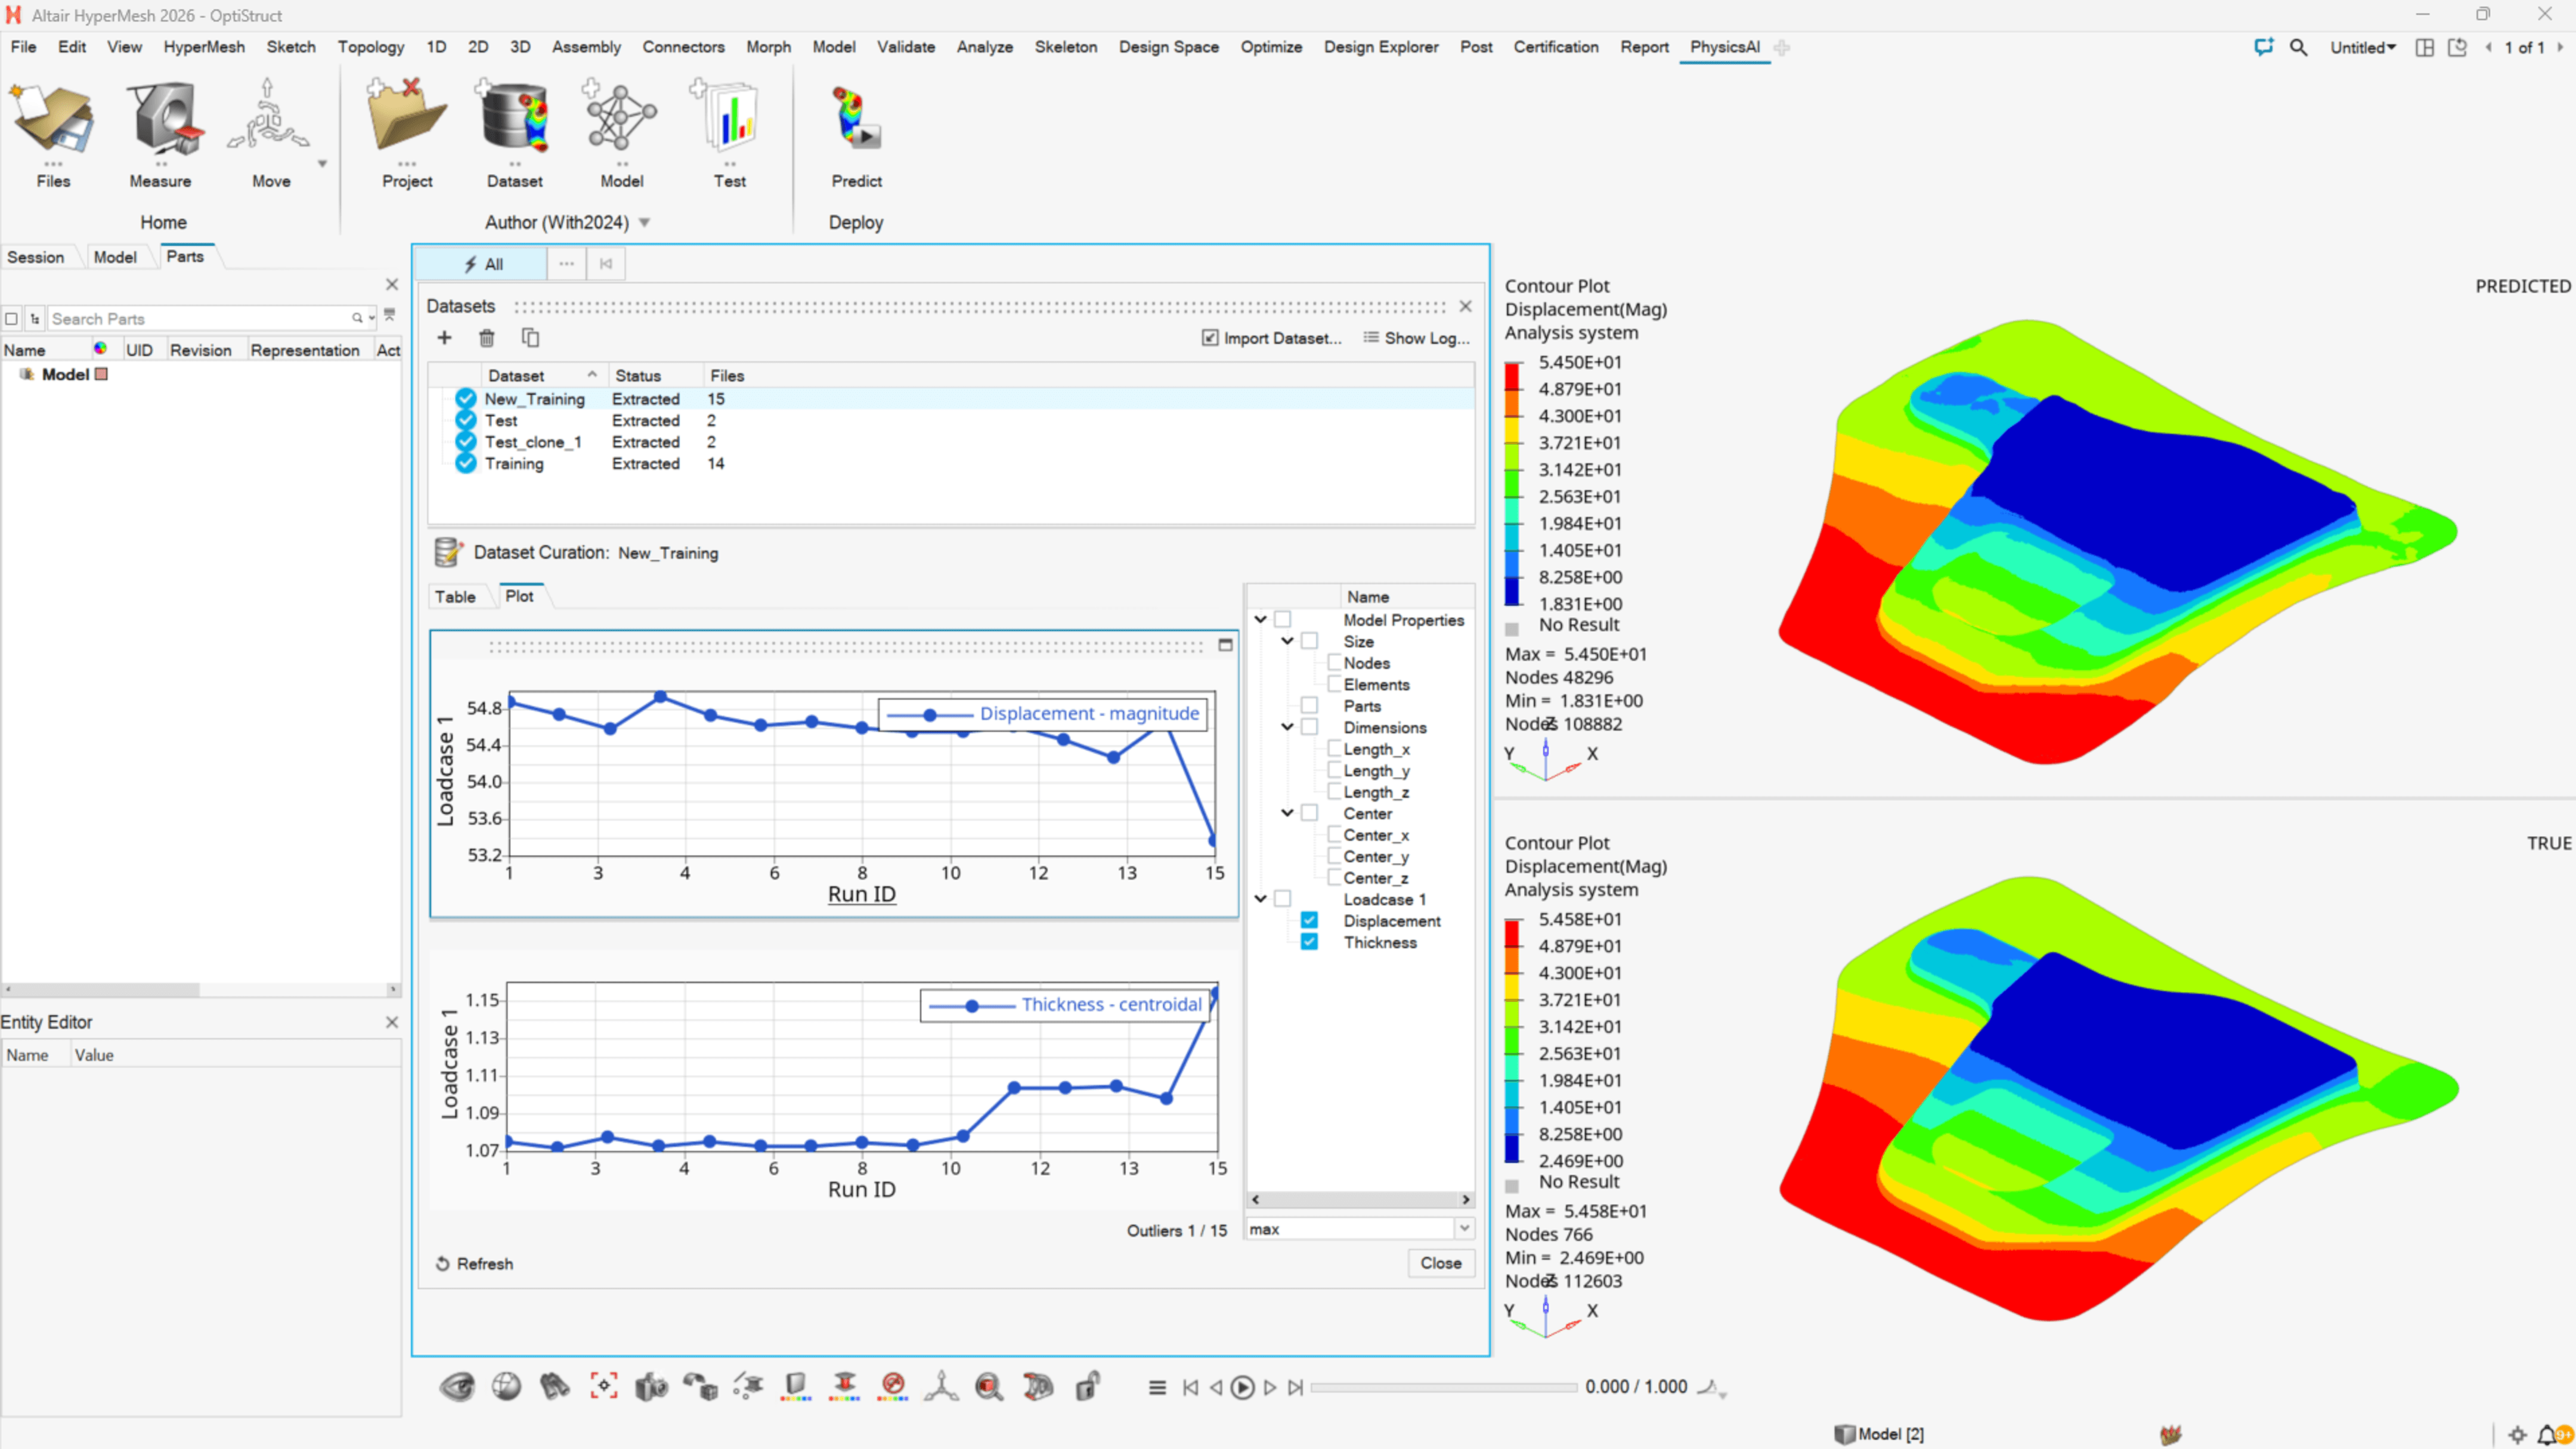Screen dimensions: 2576x1449
Task: Open the Morph menu
Action: click(x=768, y=47)
